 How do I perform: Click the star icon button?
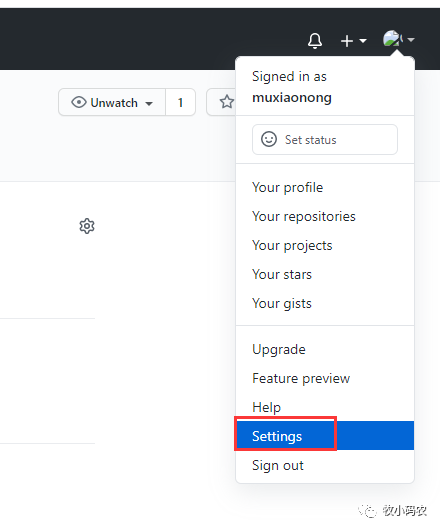coord(226,102)
